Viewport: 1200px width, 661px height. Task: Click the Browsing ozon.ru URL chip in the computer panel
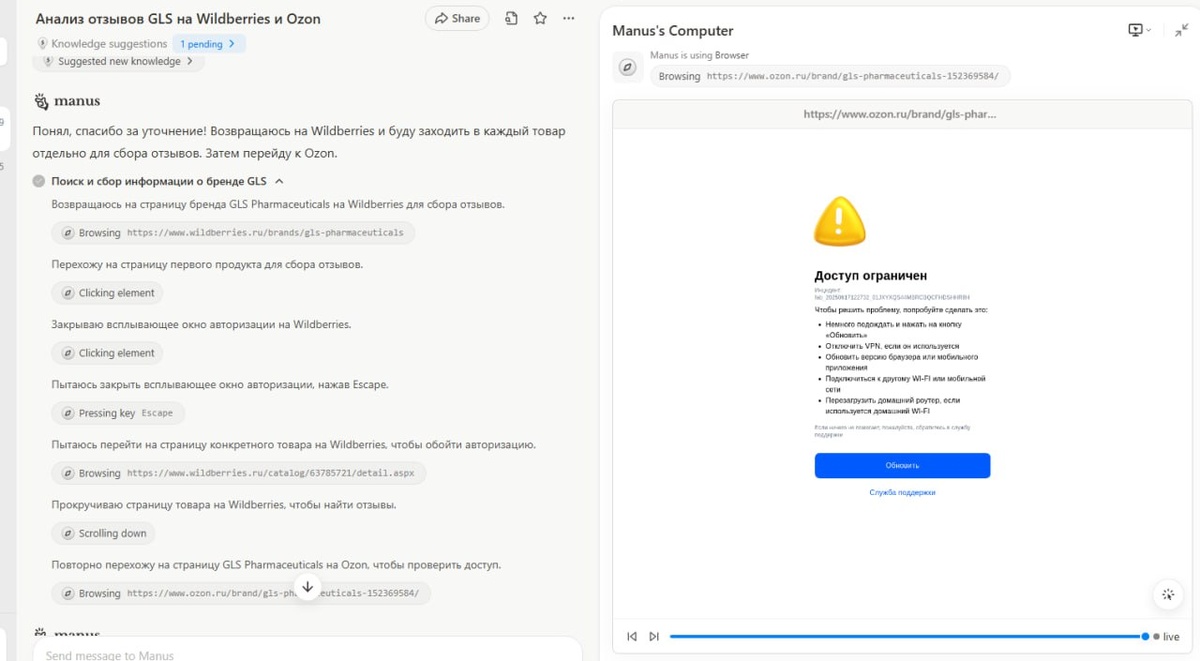pyautogui.click(x=831, y=76)
